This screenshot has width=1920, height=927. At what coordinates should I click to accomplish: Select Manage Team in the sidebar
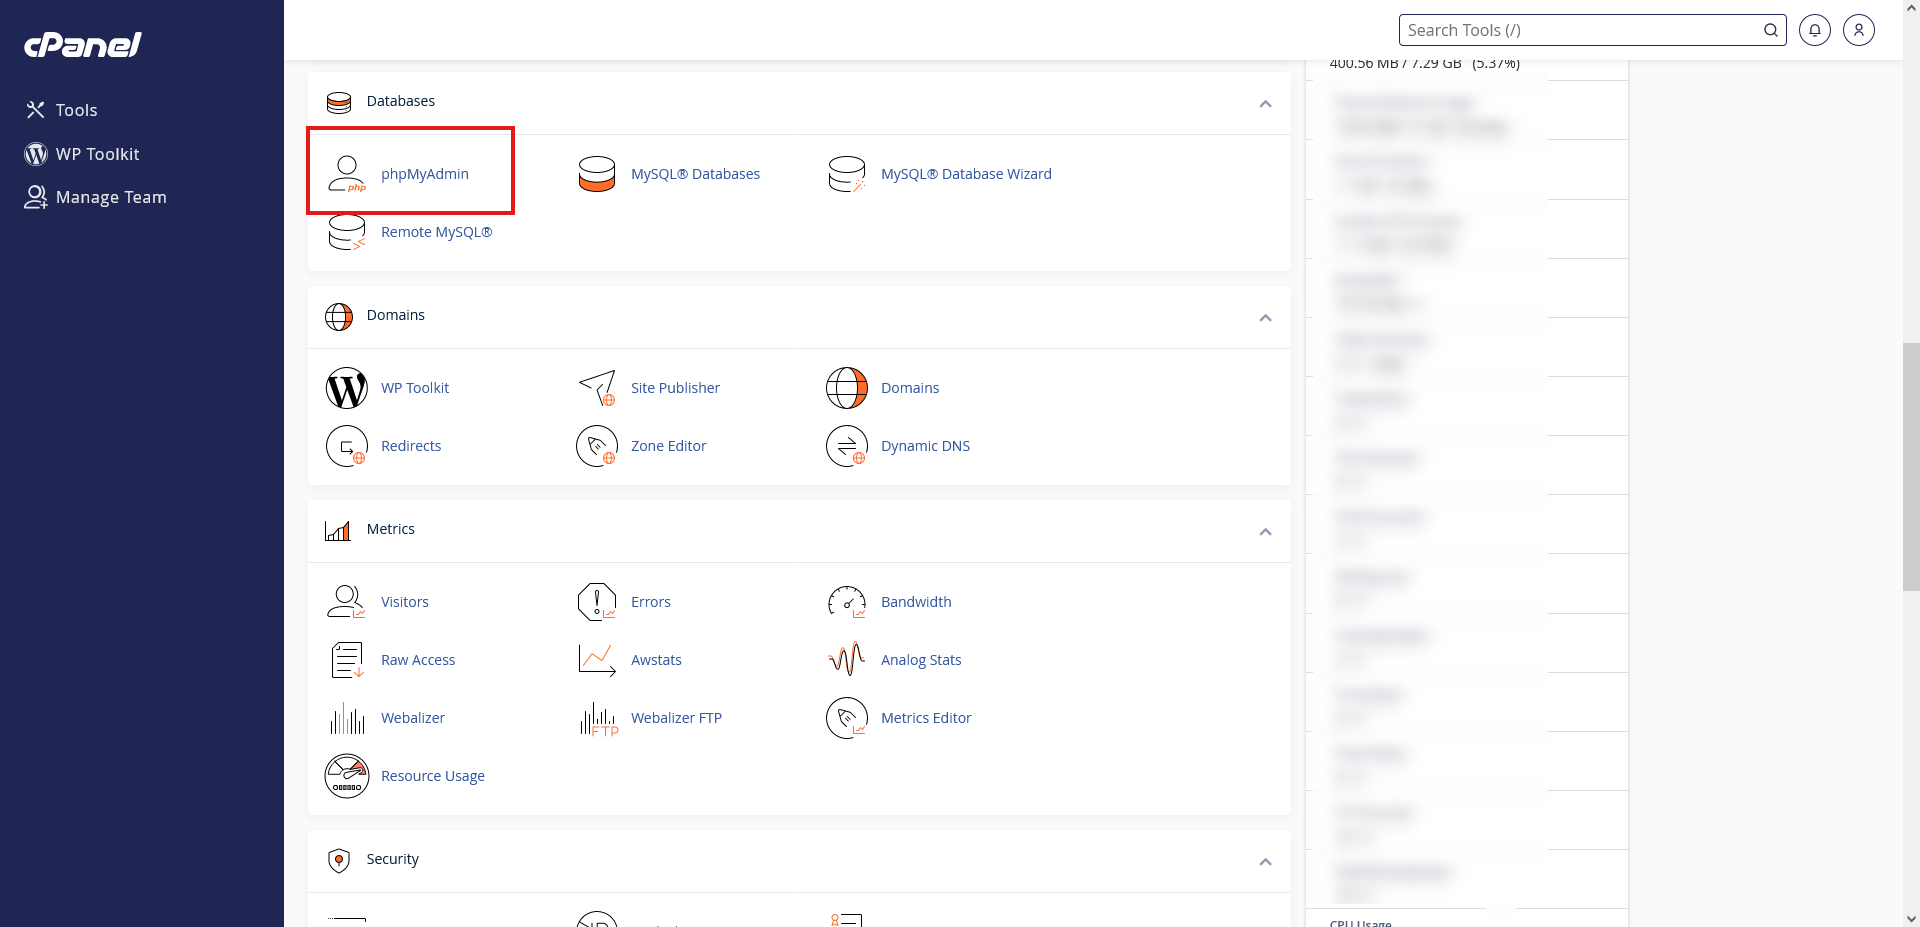pos(96,197)
